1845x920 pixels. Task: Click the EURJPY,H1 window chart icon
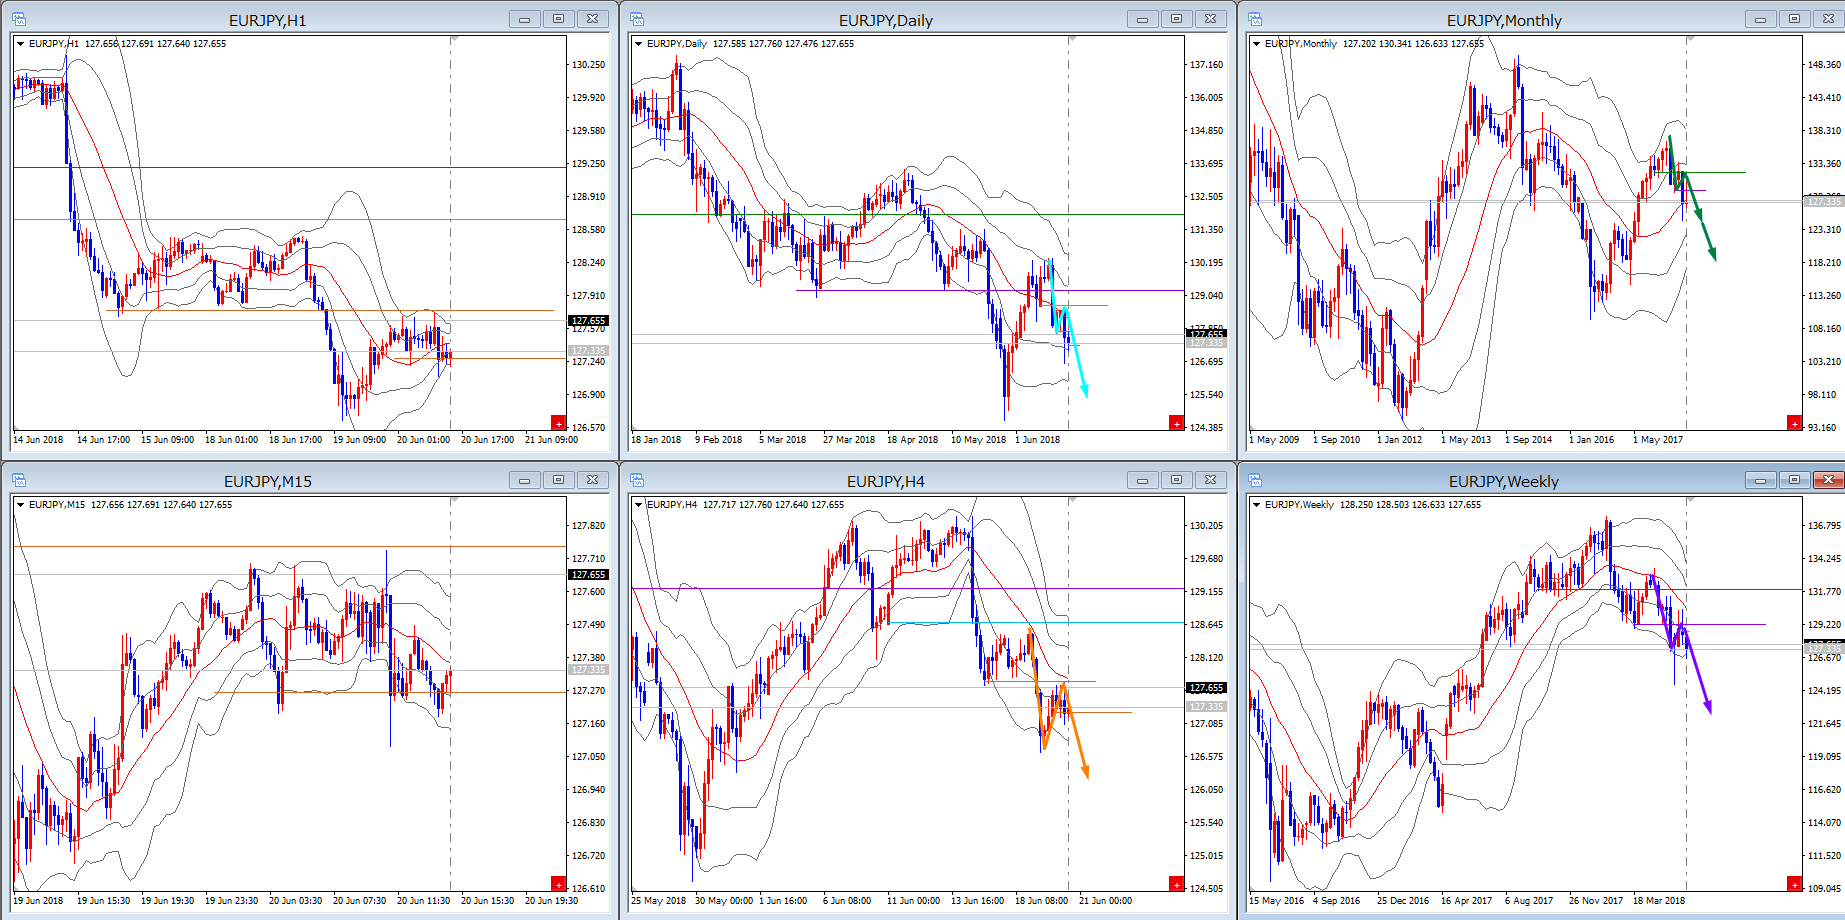click(19, 19)
